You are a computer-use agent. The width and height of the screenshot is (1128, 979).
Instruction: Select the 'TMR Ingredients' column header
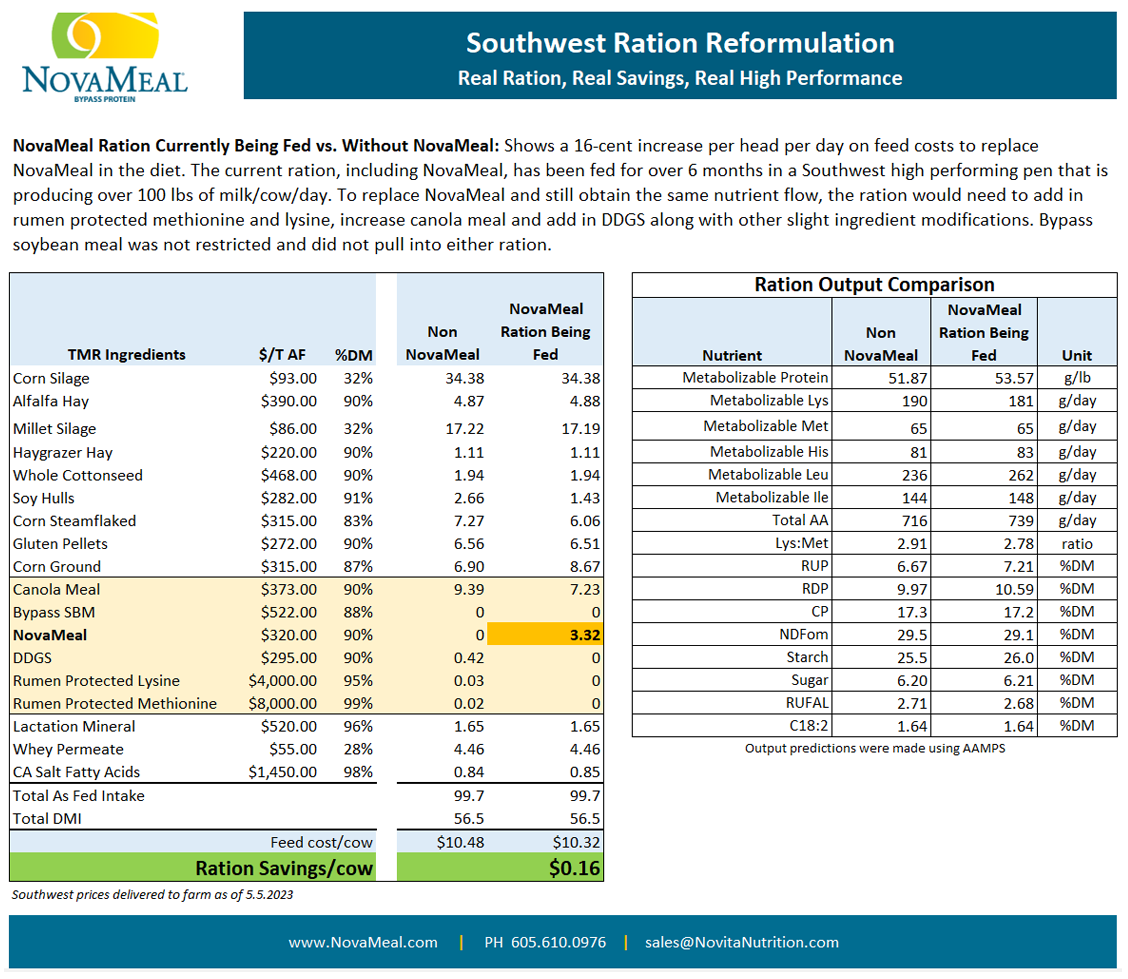pyautogui.click(x=127, y=355)
